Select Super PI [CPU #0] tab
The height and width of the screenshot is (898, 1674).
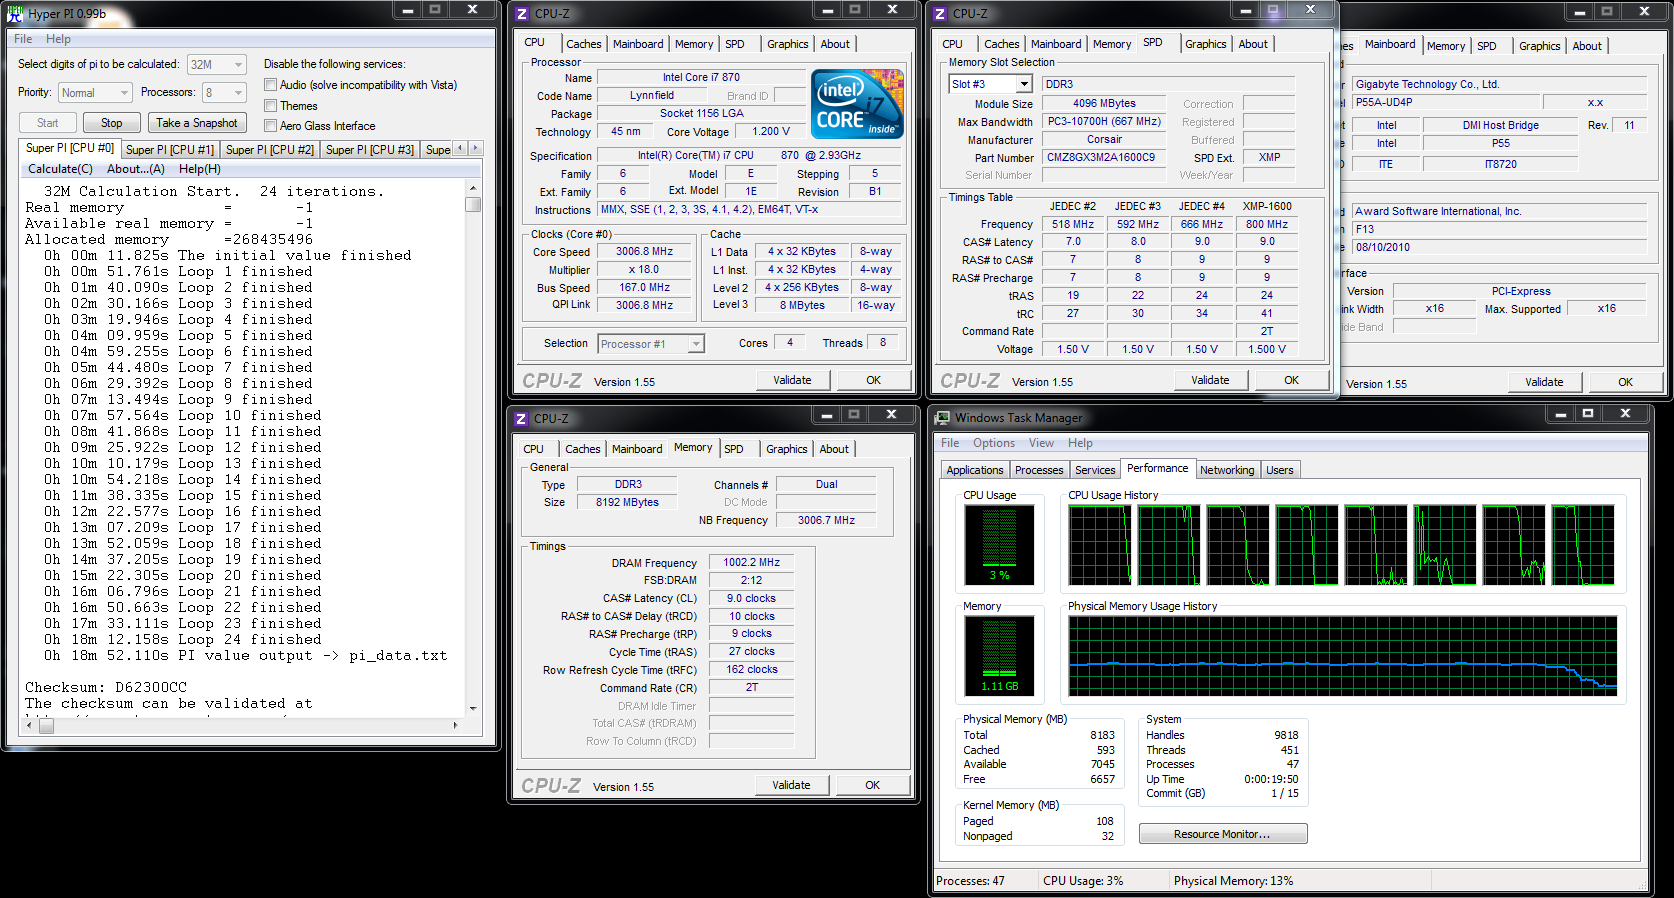tap(70, 148)
